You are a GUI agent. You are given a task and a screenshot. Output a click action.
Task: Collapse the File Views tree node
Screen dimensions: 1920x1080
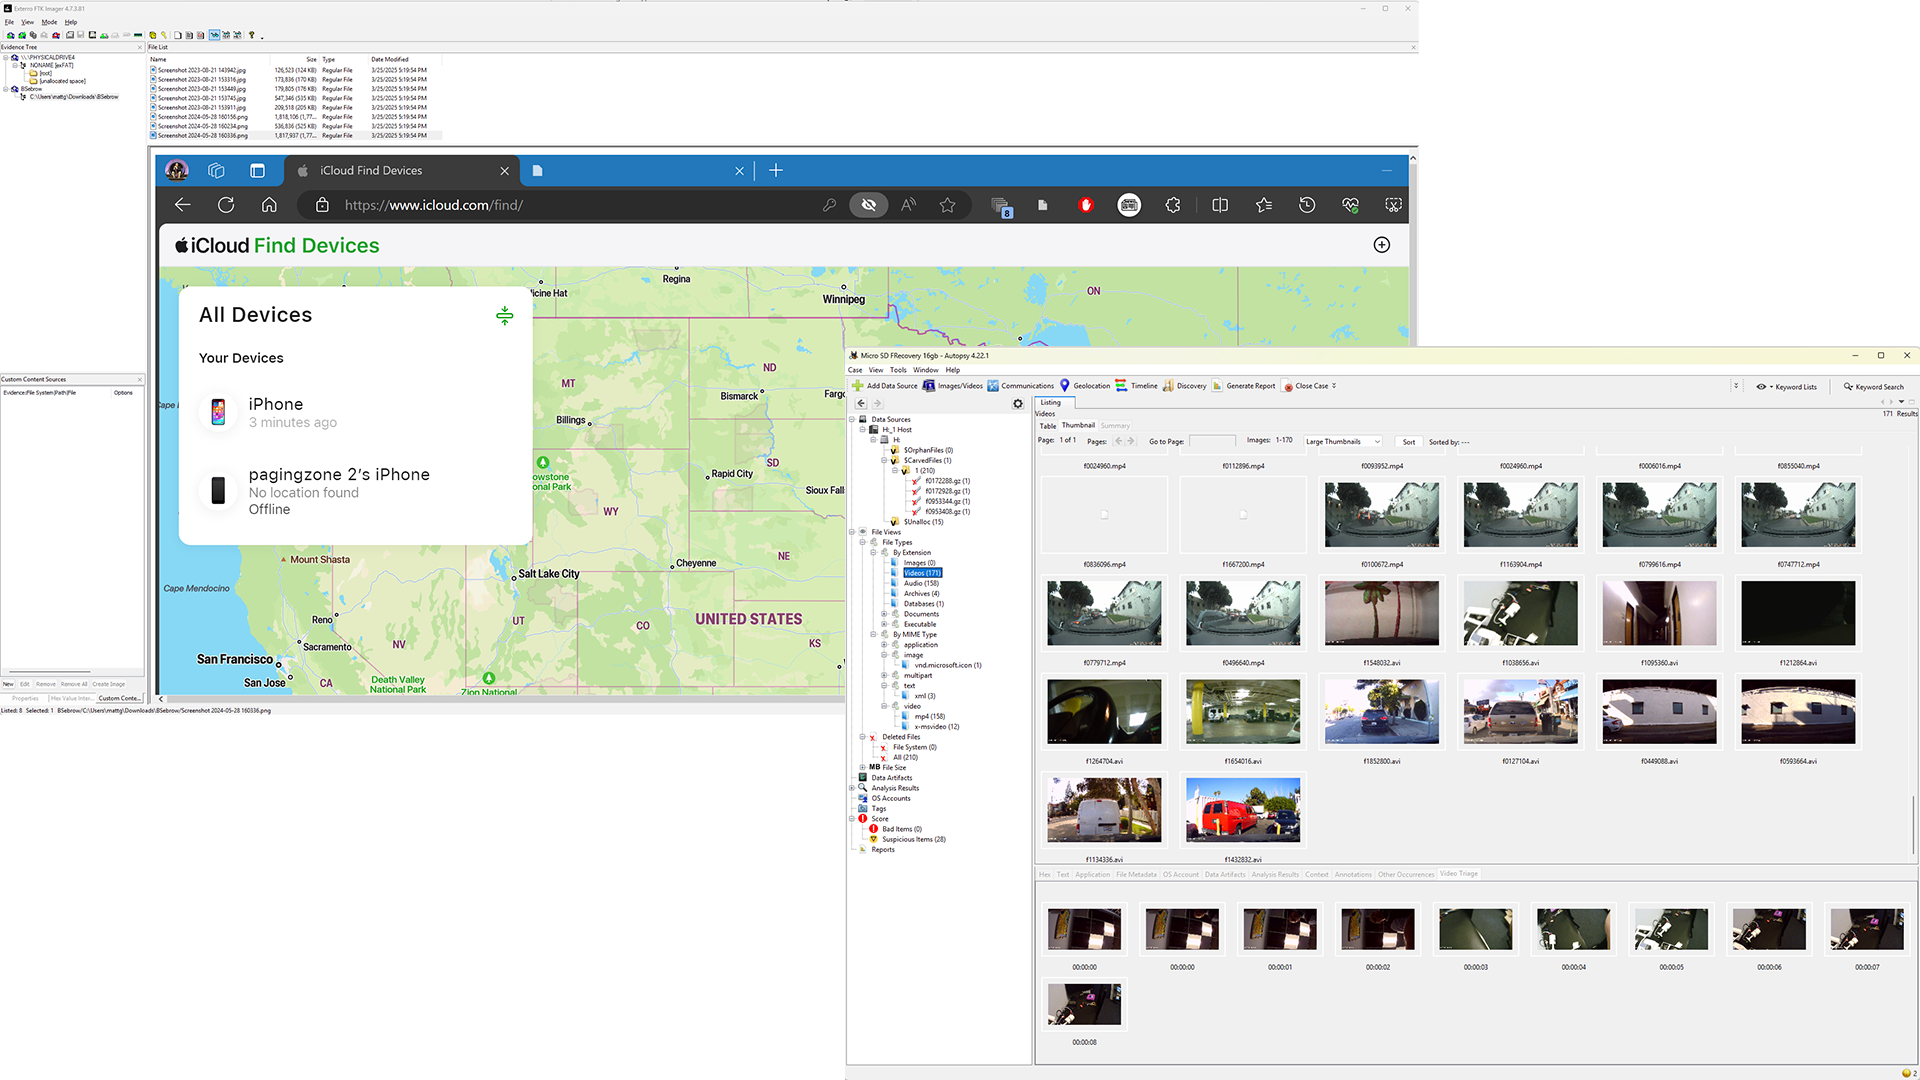(x=852, y=532)
